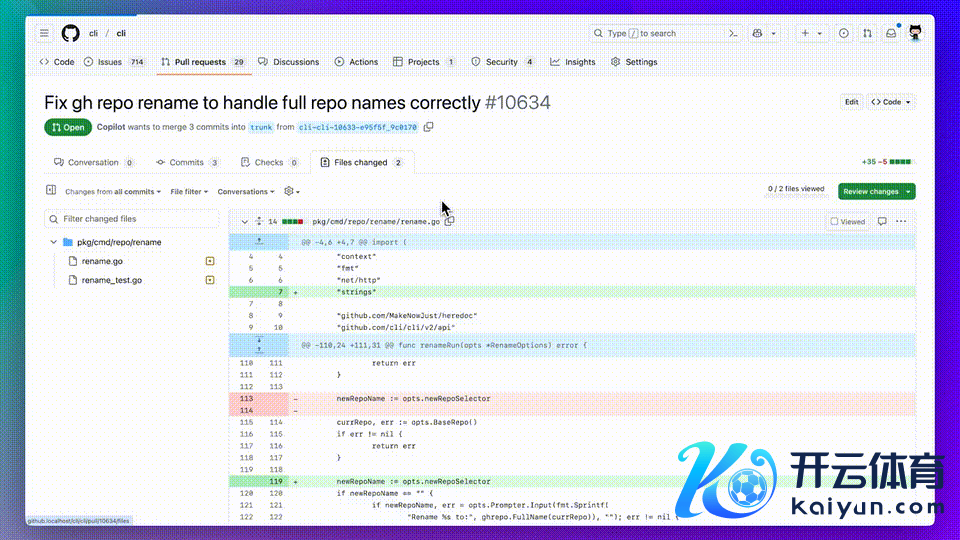Open the command palette icon
Image resolution: width=960 pixels, height=540 pixels.
(x=734, y=33)
